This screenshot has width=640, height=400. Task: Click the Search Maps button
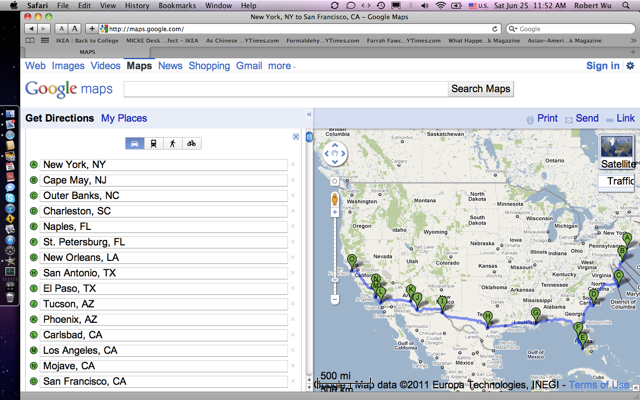481,89
